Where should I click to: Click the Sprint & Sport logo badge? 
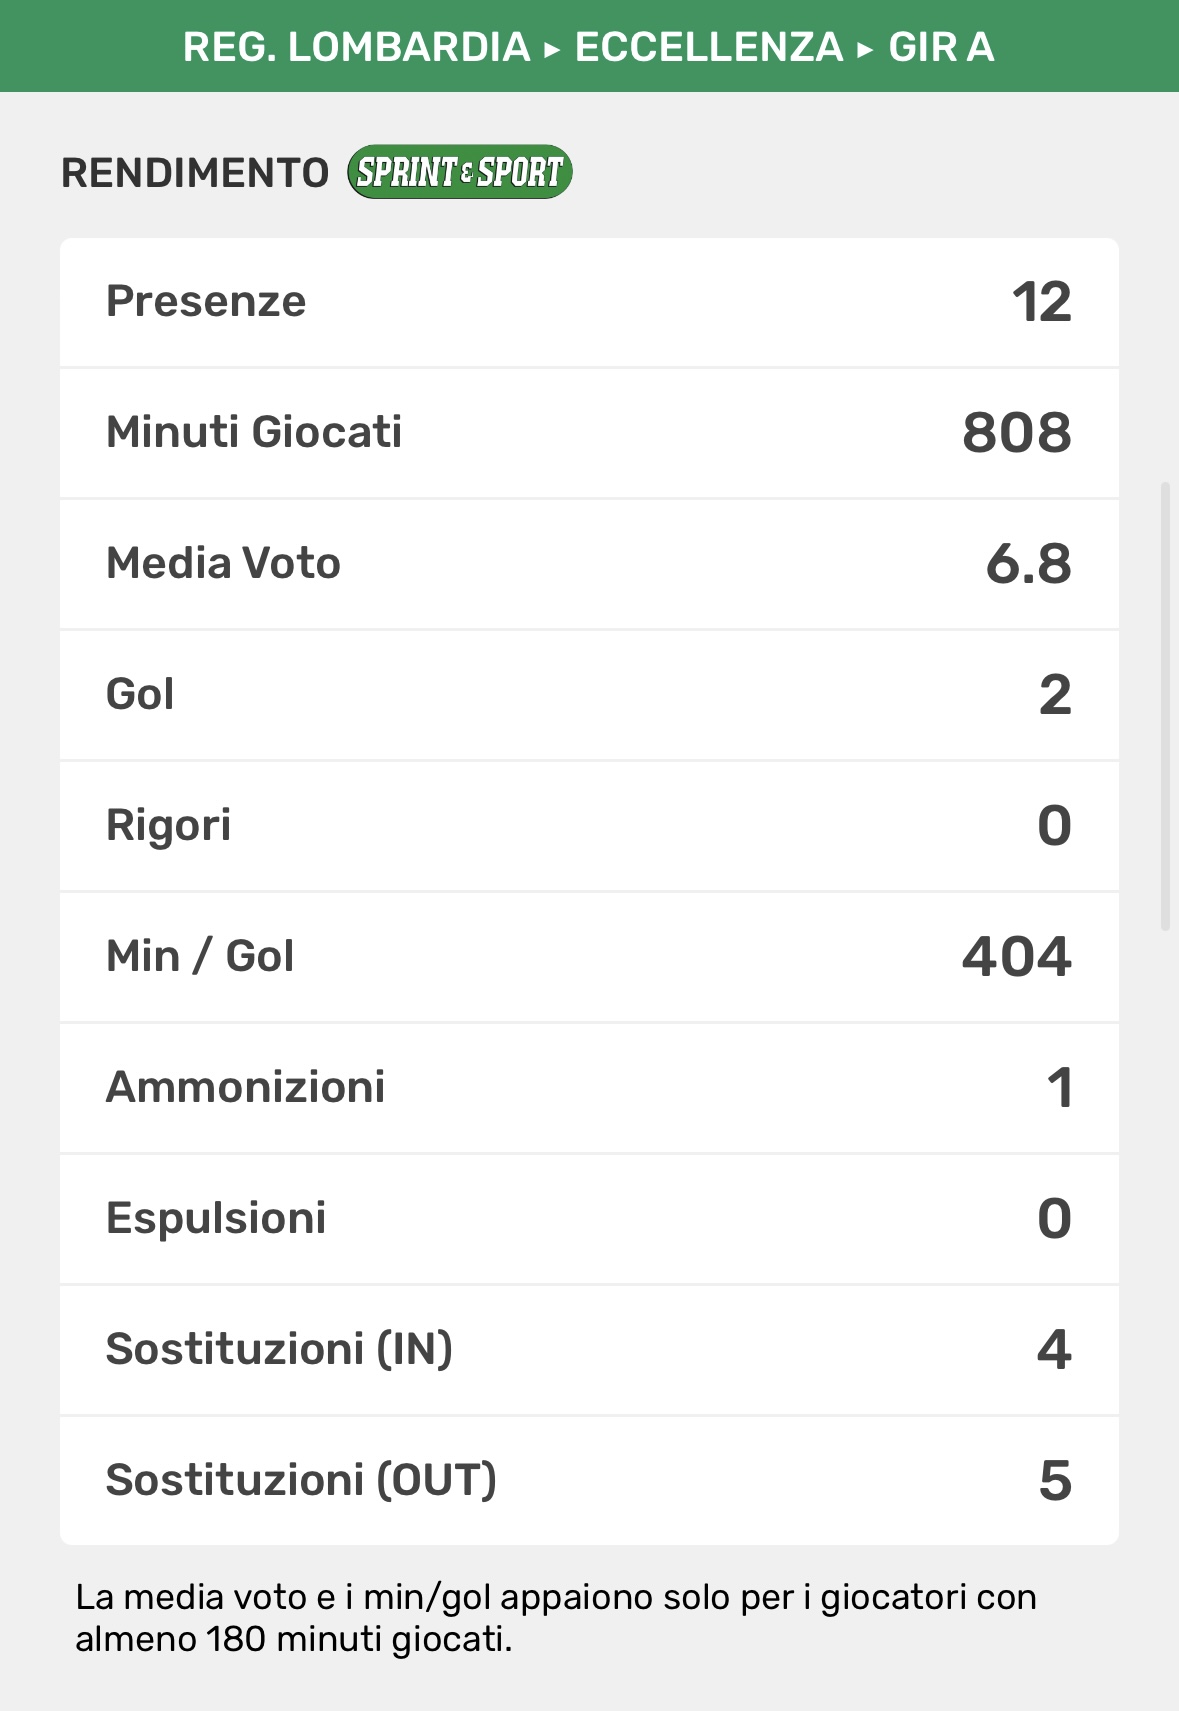[459, 172]
